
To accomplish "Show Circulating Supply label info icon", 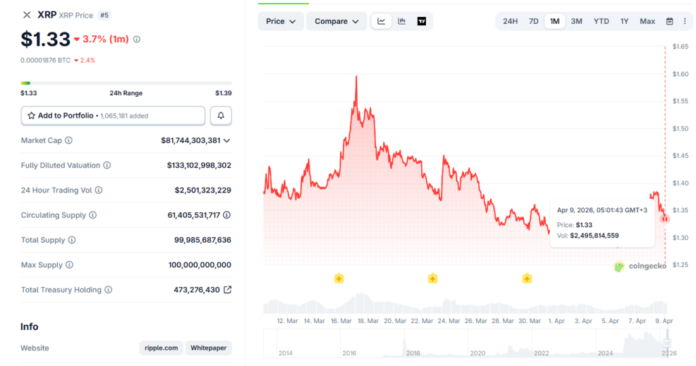I will tap(93, 215).
